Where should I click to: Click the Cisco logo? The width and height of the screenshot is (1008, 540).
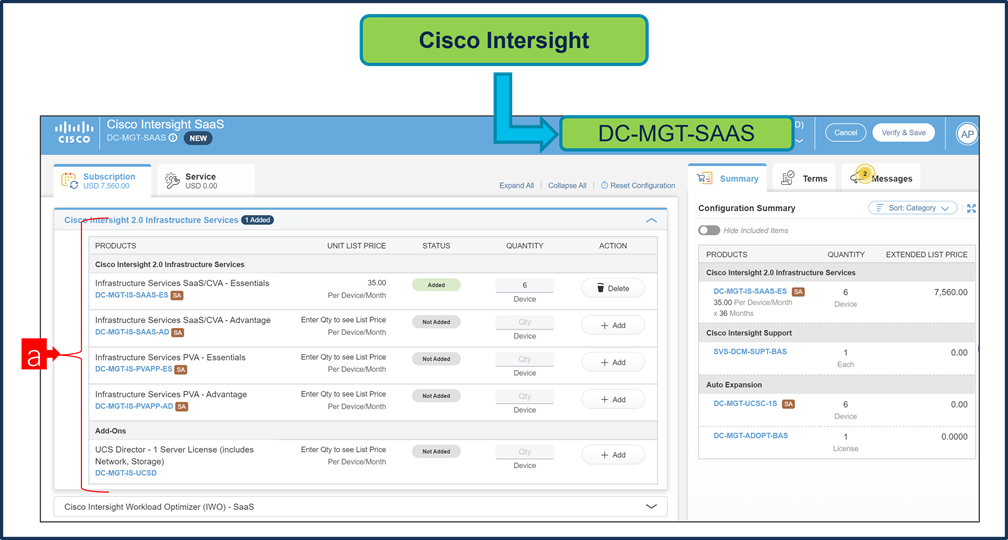74,132
